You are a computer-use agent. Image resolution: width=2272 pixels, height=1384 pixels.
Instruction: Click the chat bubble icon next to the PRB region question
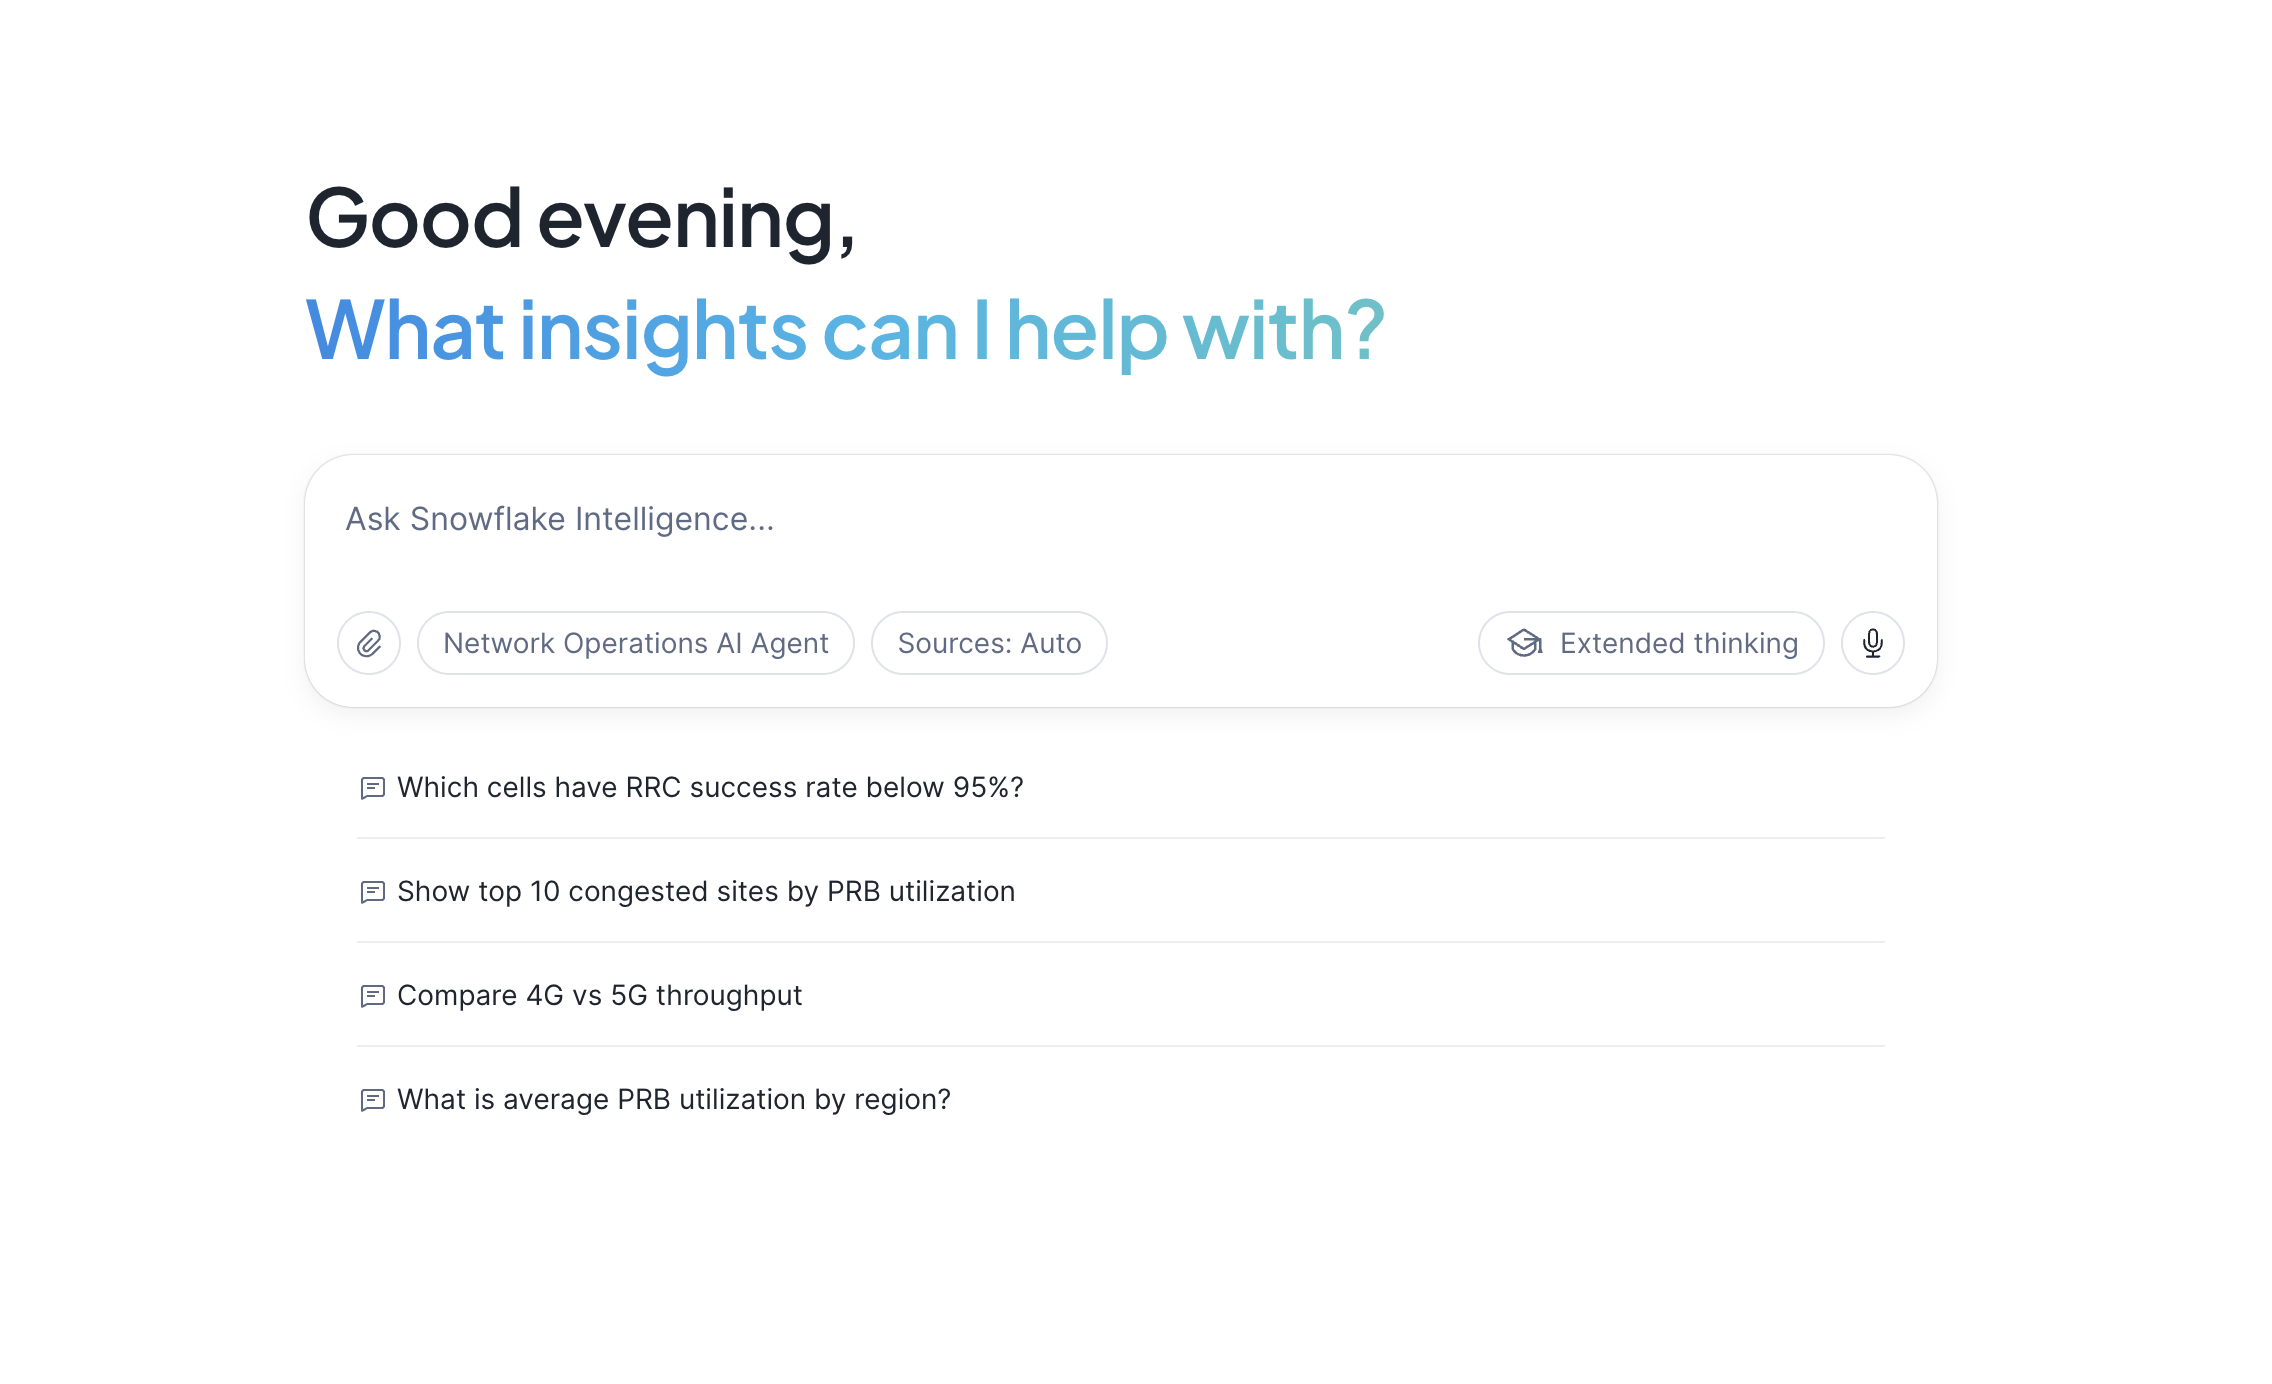[x=373, y=1100]
